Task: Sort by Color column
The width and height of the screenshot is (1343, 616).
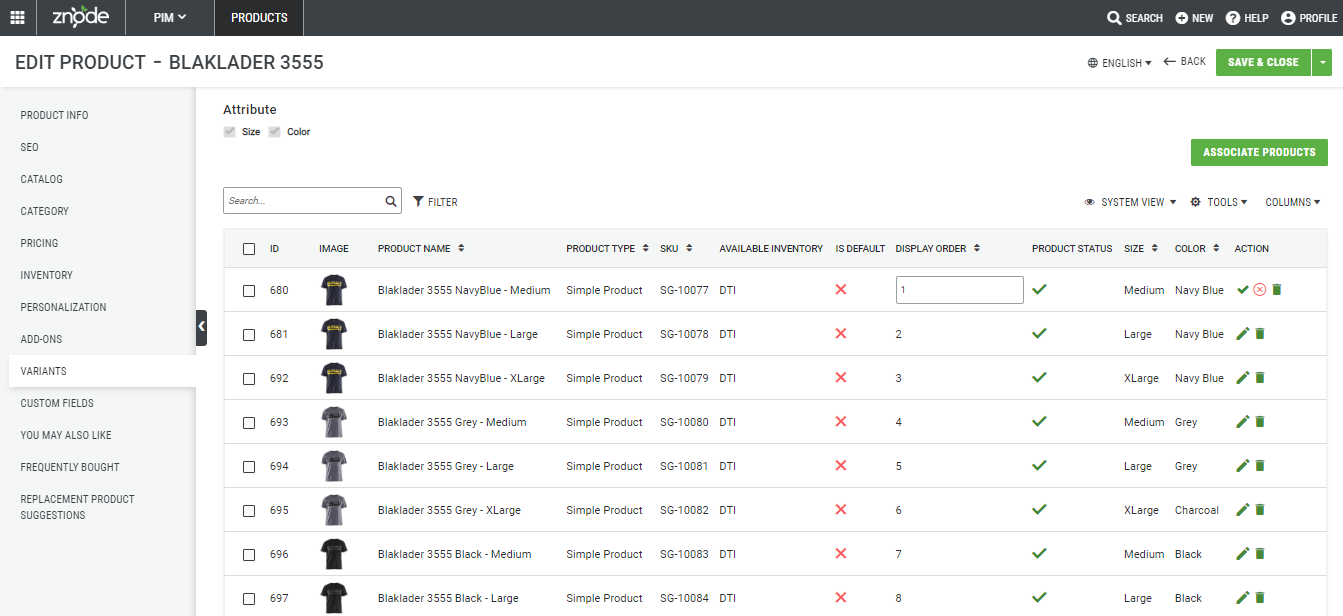Action: (x=1197, y=249)
